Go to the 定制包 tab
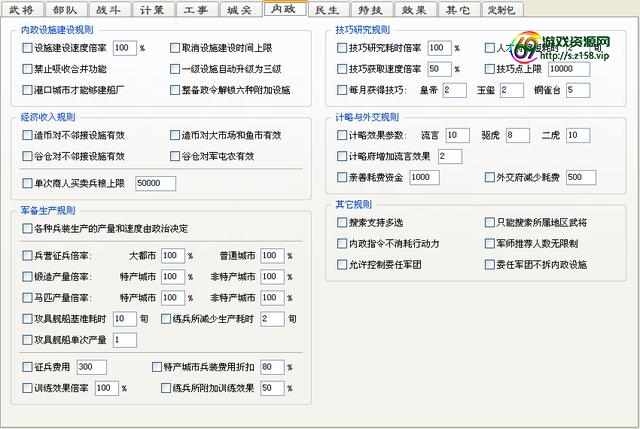Screen dimensions: 640x429 point(504,9)
